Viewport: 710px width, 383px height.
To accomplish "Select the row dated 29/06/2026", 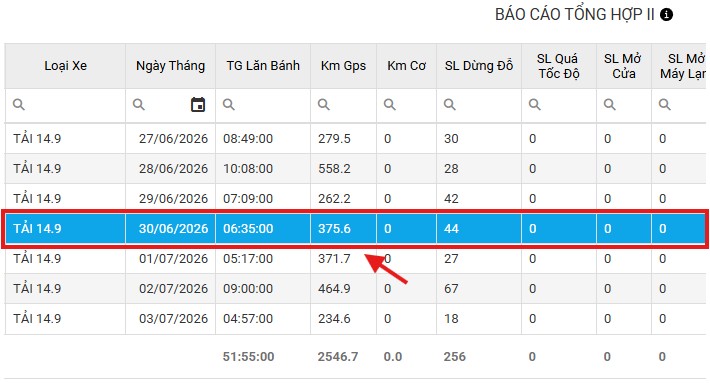I will (x=355, y=198).
